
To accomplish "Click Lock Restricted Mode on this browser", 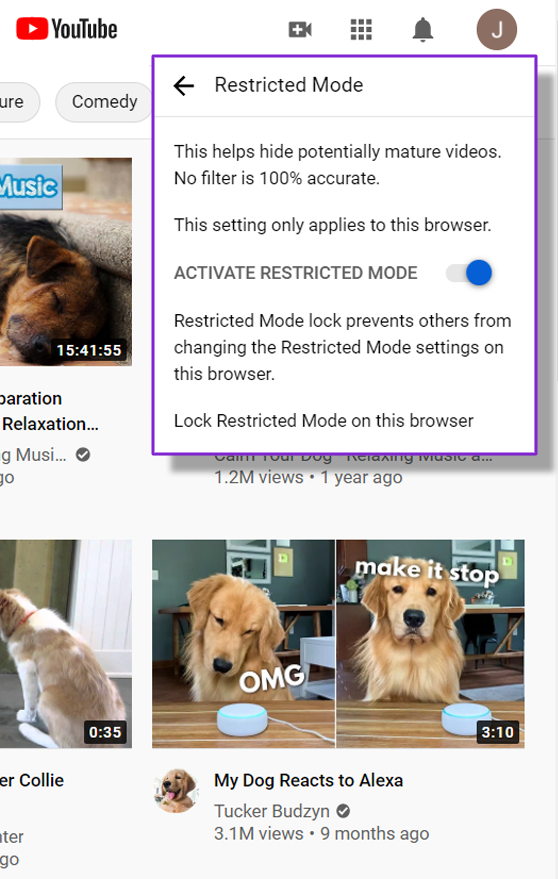I will 324,420.
